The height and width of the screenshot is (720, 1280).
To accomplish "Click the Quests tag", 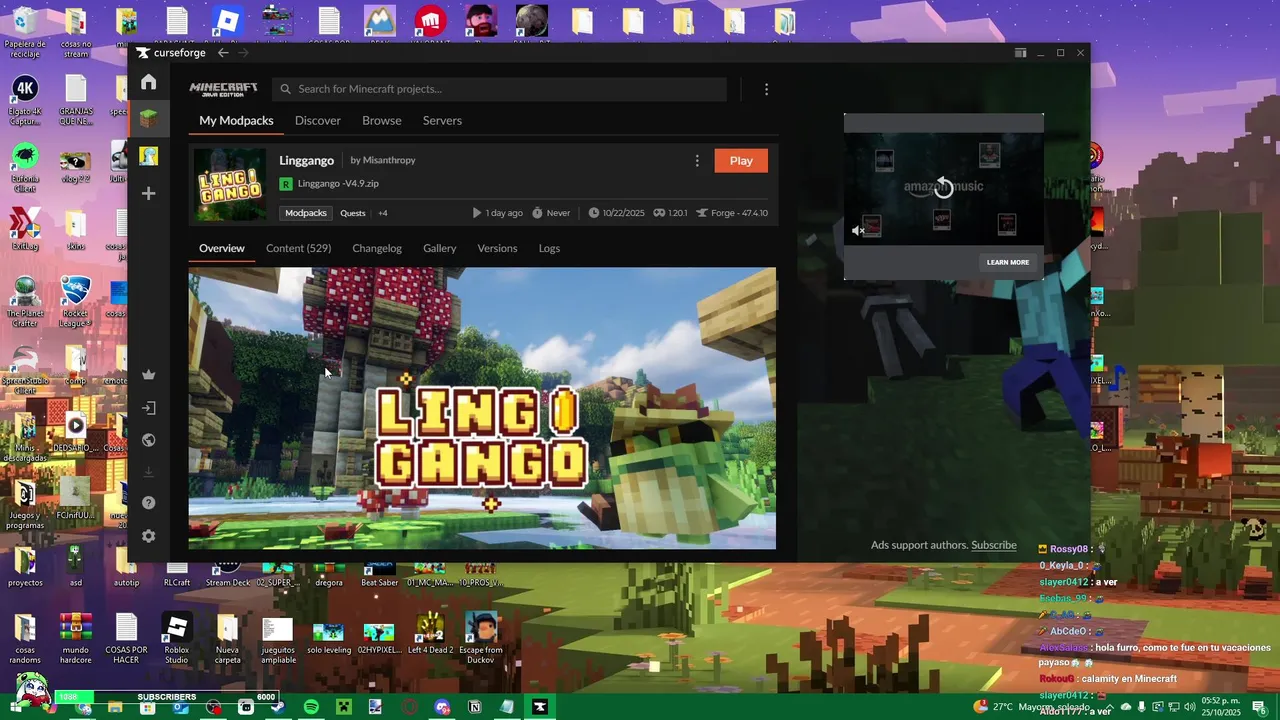I will point(353,213).
